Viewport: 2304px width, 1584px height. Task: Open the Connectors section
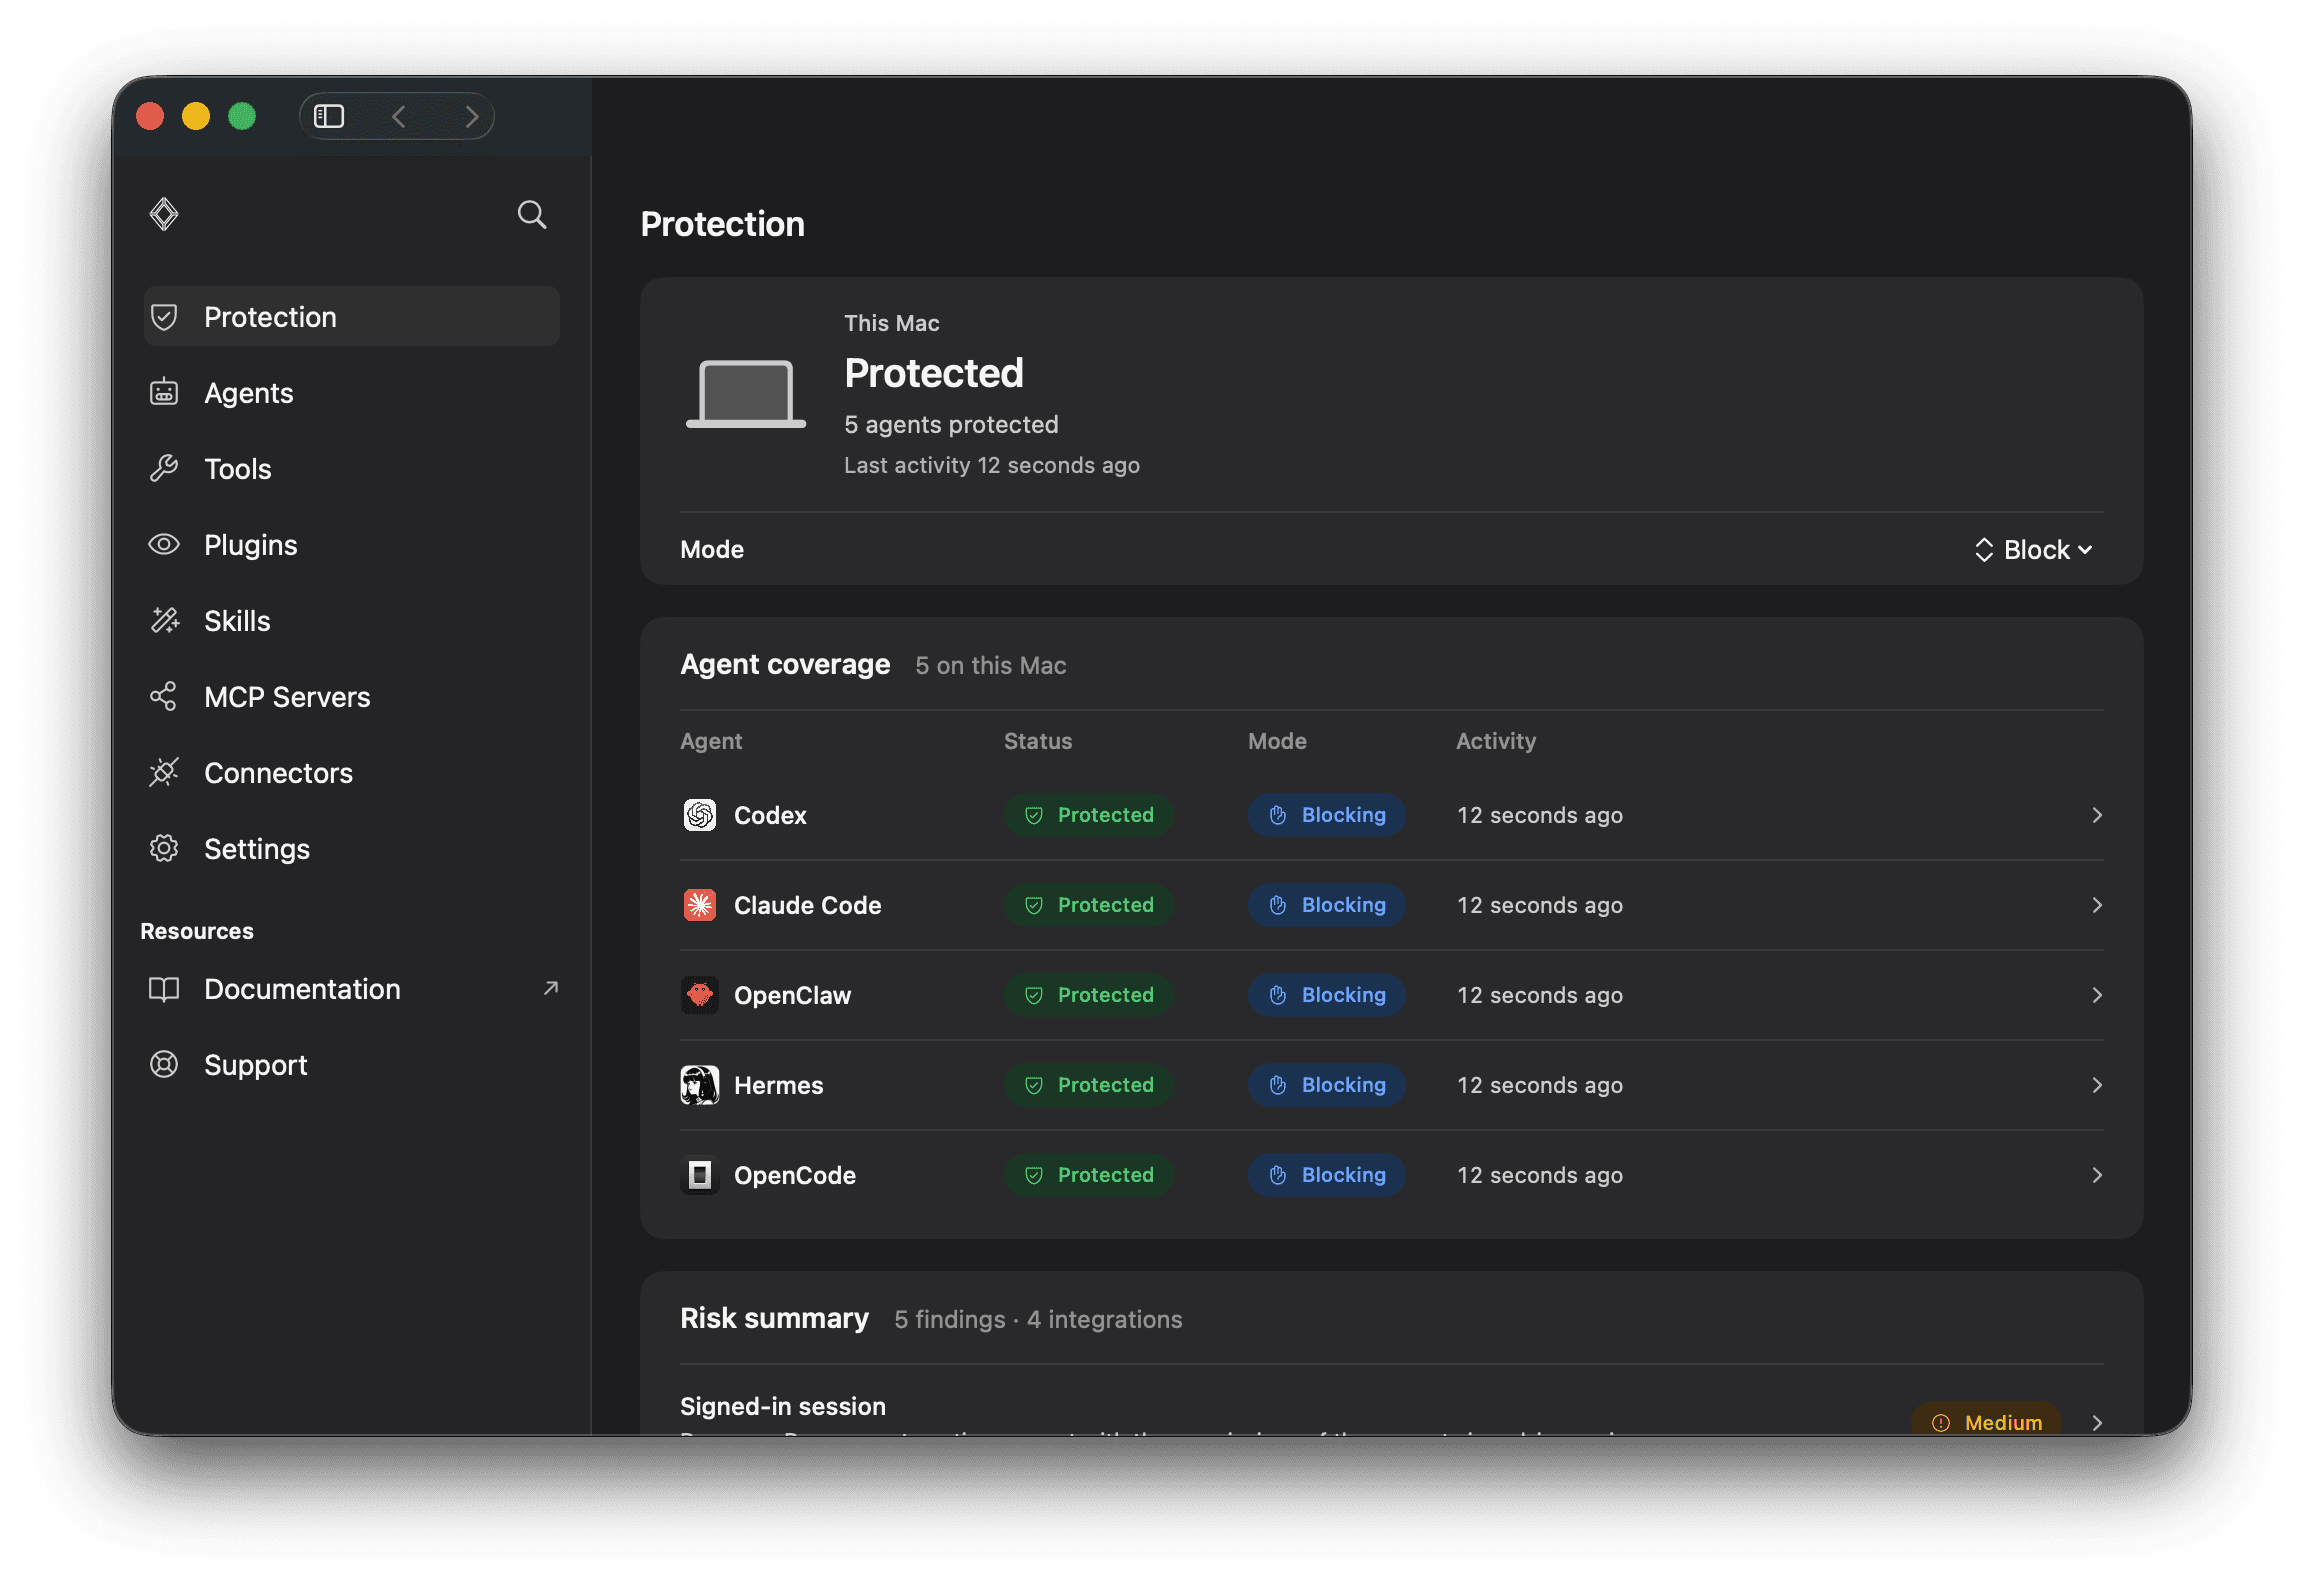pos(352,773)
